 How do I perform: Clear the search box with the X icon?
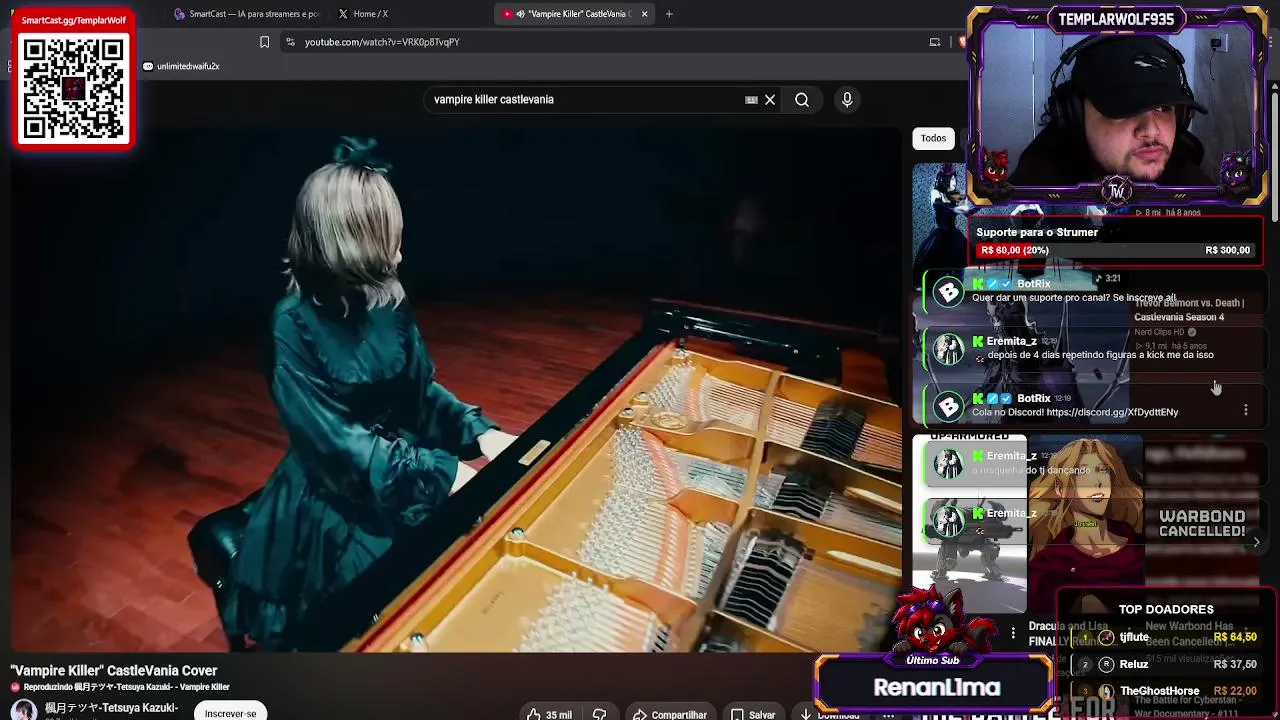[x=770, y=100]
